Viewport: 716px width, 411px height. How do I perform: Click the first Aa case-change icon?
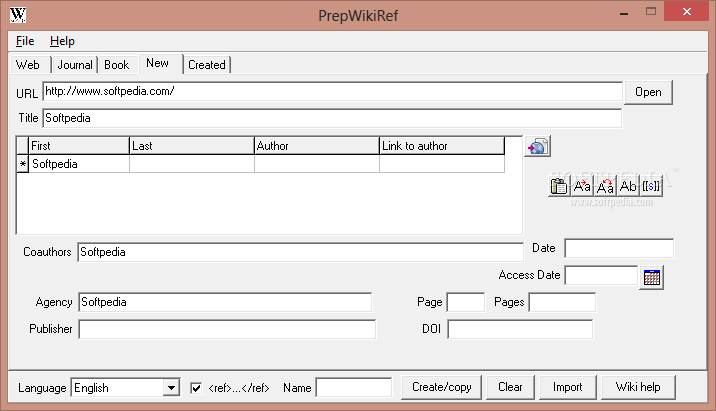click(x=582, y=186)
